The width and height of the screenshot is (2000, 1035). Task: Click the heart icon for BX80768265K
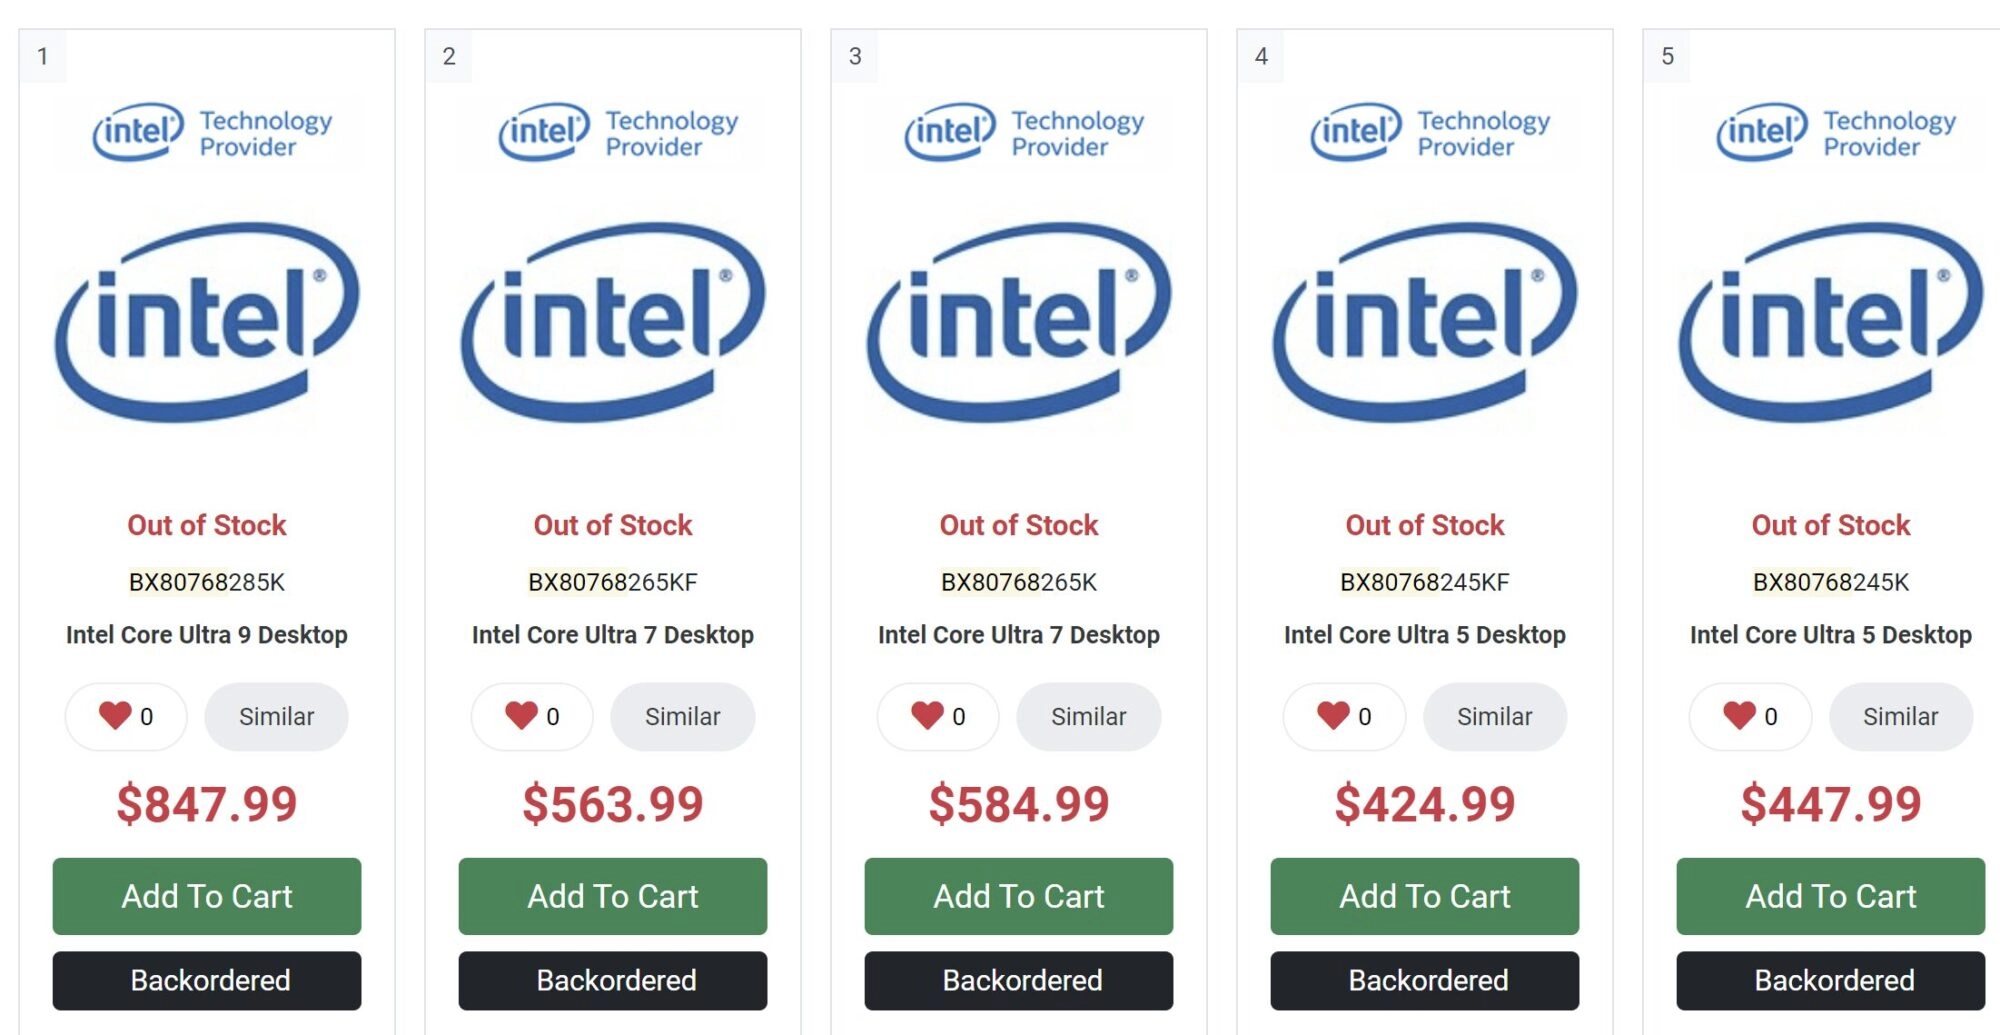(927, 715)
